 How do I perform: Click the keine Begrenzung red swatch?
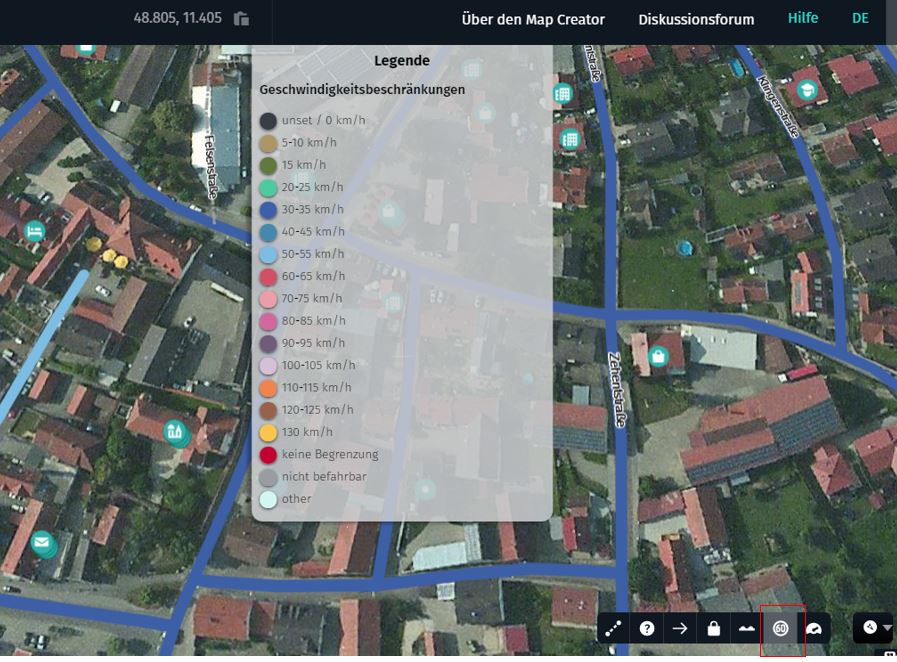click(268, 454)
